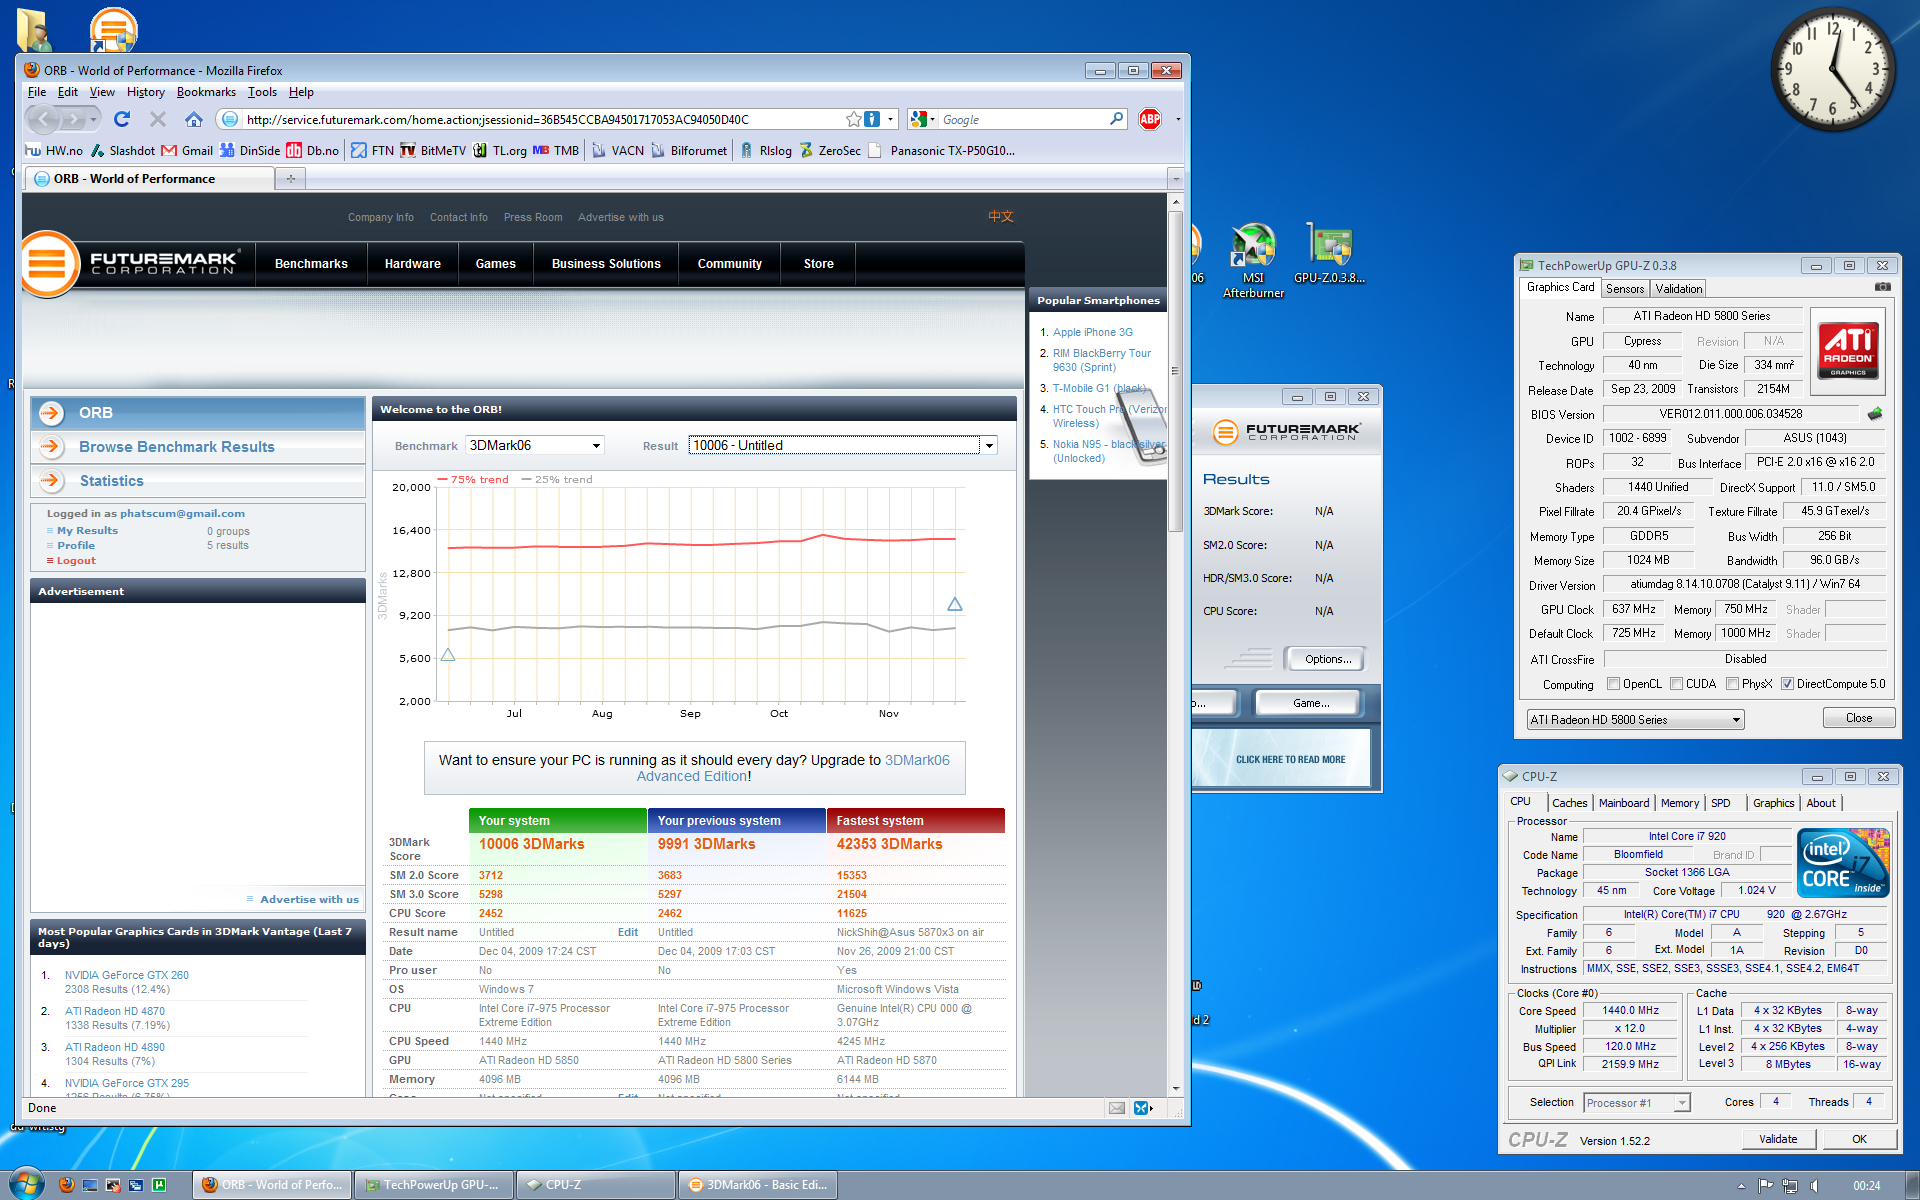Click the search magnifier in Google box
Screen dimensions: 1920x1200
pyautogui.click(x=1116, y=119)
